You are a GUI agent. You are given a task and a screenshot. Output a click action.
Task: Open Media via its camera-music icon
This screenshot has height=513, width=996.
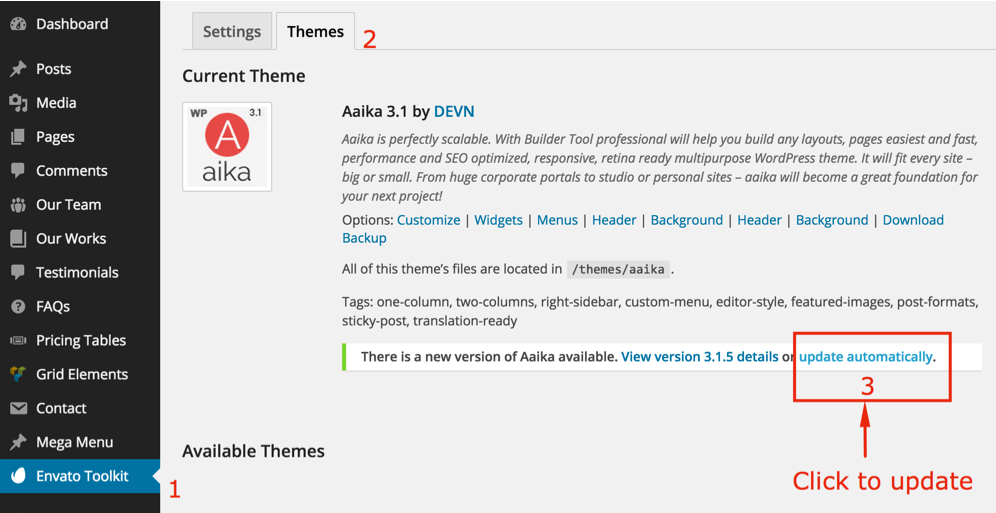[18, 103]
